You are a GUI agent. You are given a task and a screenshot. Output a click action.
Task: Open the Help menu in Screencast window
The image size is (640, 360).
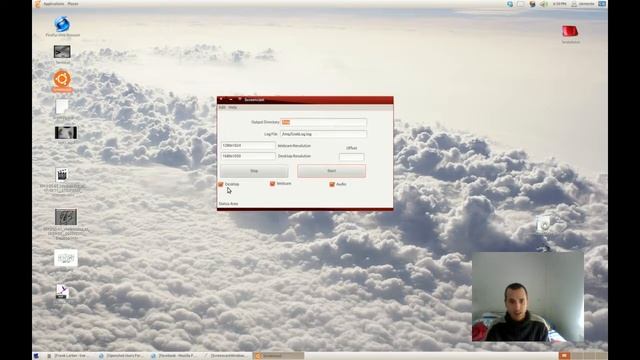(233, 107)
